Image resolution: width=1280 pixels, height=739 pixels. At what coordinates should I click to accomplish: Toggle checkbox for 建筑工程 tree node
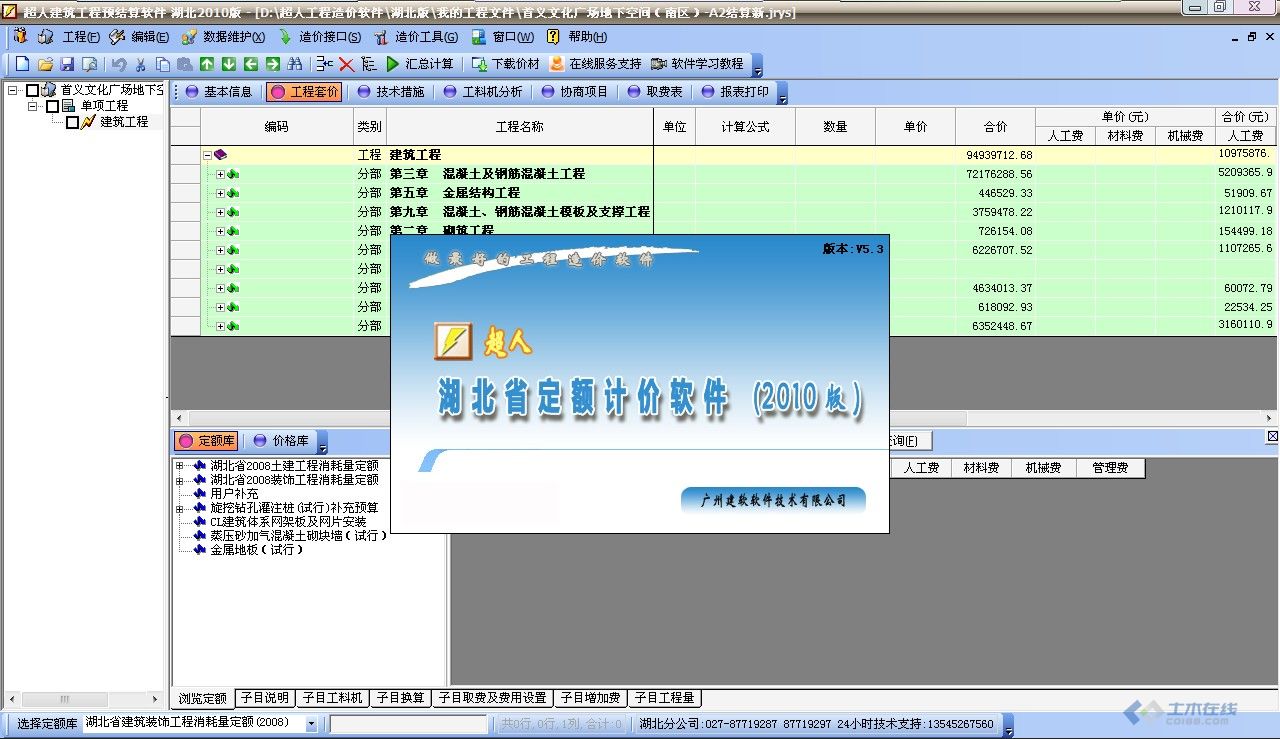[x=72, y=122]
